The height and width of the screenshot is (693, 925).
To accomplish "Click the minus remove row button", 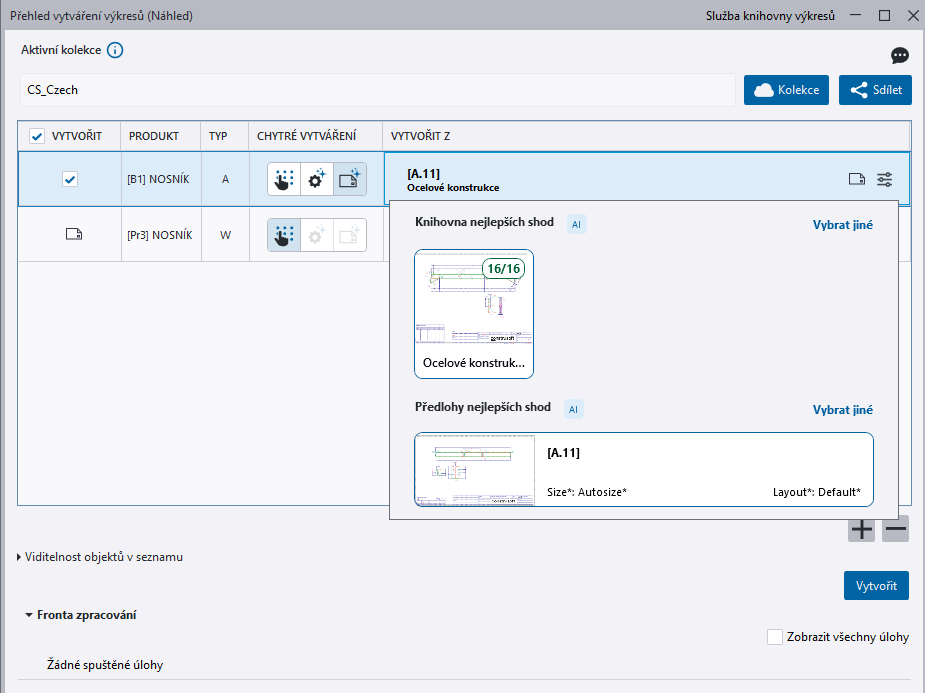I will tap(895, 529).
